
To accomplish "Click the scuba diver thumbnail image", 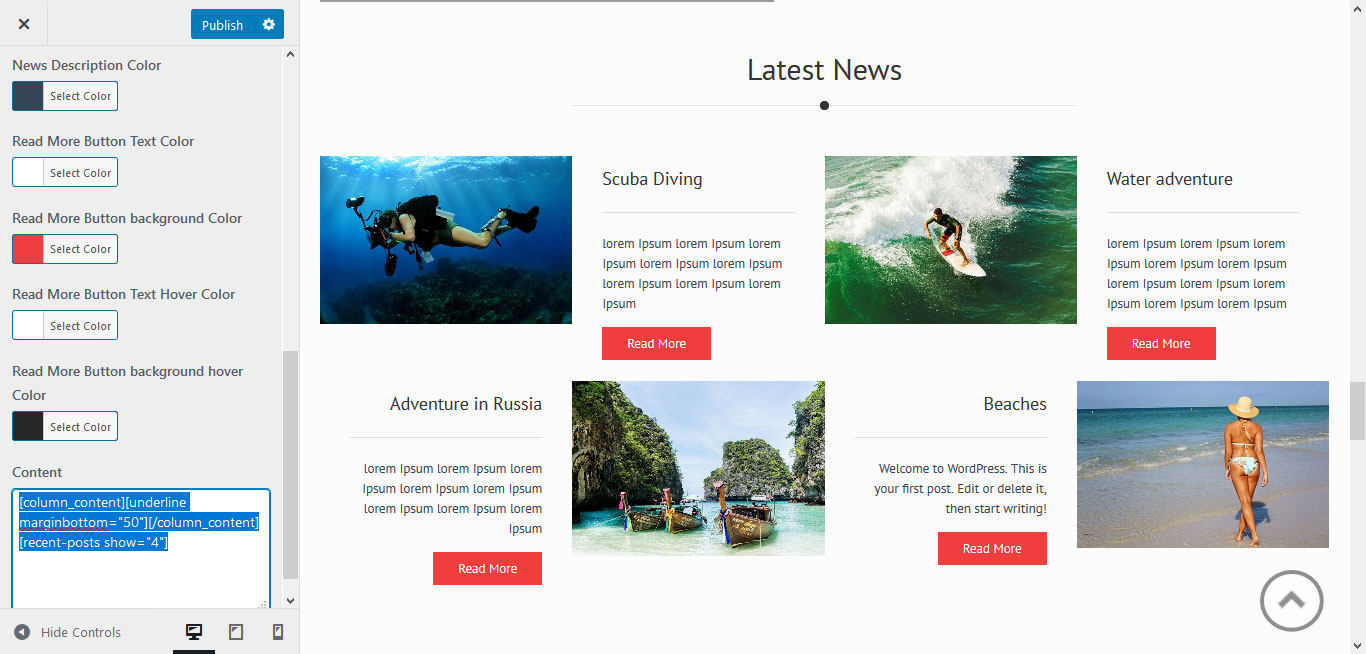I will (x=446, y=240).
